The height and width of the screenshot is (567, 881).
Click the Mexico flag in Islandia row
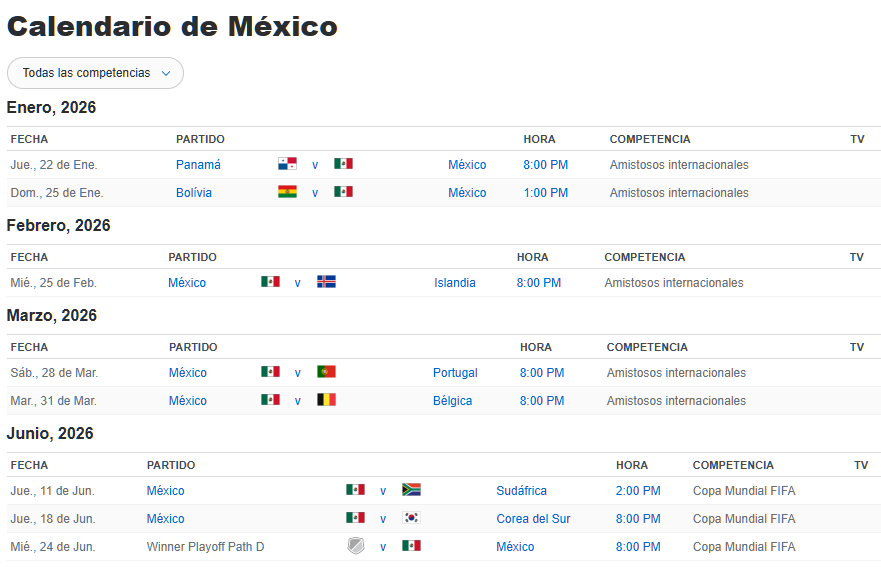tap(270, 282)
